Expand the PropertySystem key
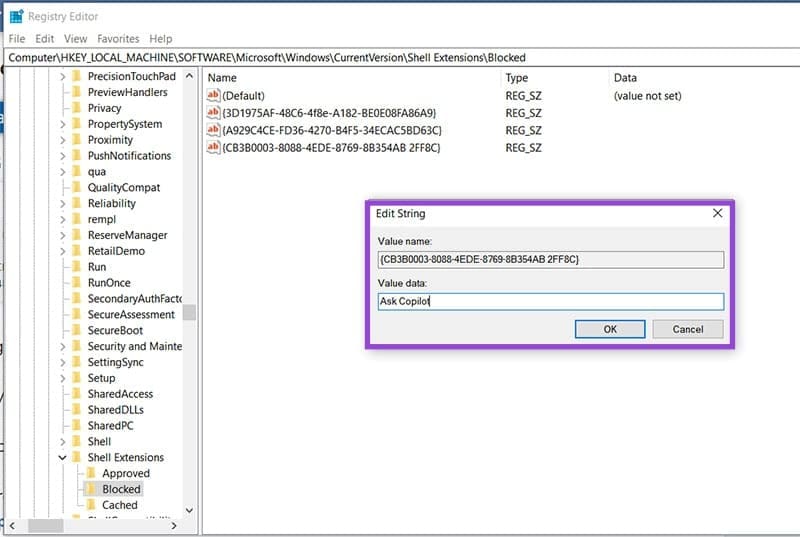 (62, 124)
